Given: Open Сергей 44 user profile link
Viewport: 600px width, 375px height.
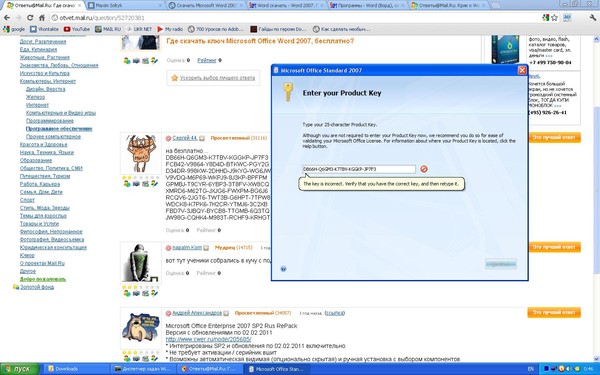Looking at the screenshot, I should point(184,138).
